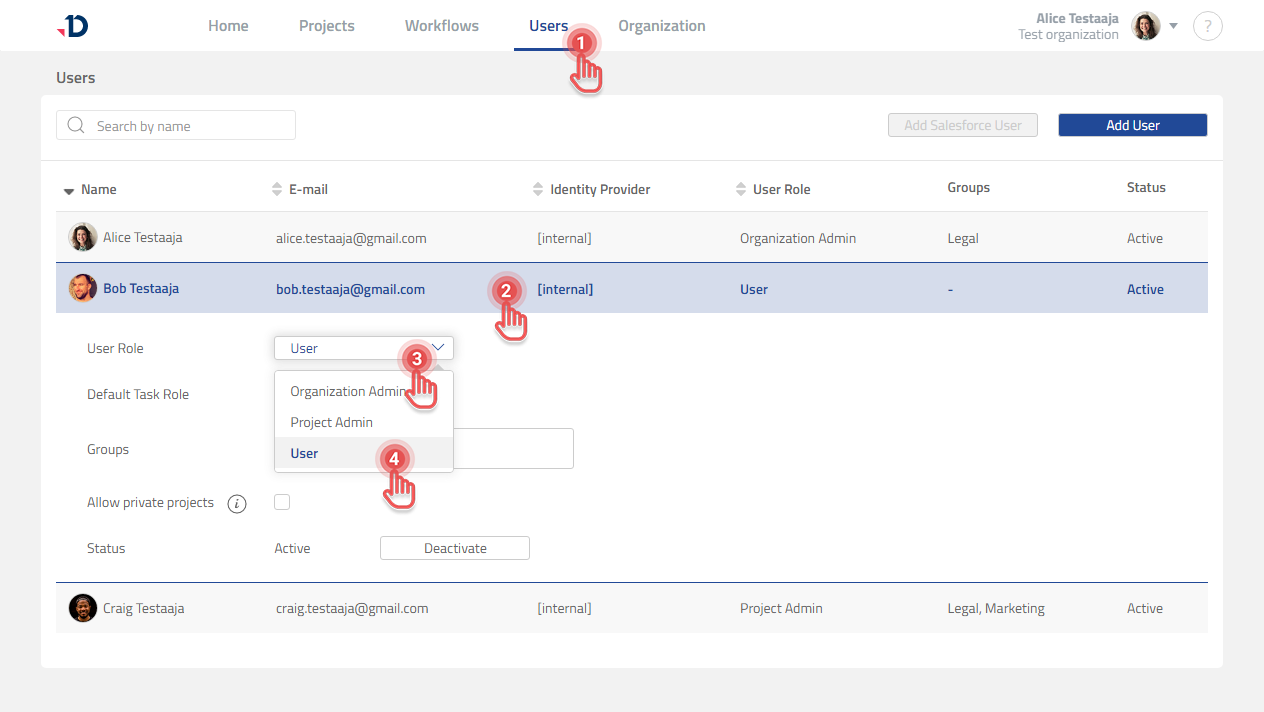Viewport: 1264px width, 712px height.
Task: Click Alice Testaaja's avatar in the top bar
Action: (x=1145, y=25)
